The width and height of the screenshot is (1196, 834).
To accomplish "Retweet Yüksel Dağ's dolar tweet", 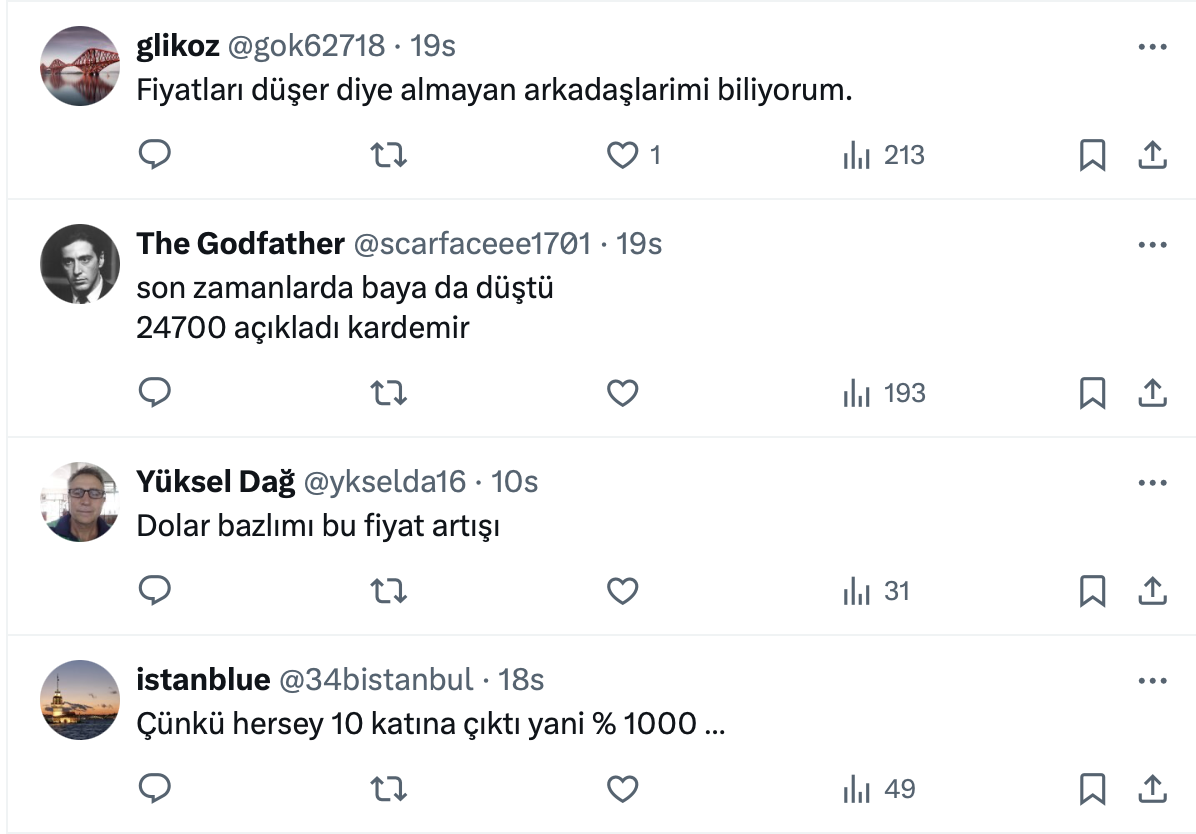I will point(388,591).
